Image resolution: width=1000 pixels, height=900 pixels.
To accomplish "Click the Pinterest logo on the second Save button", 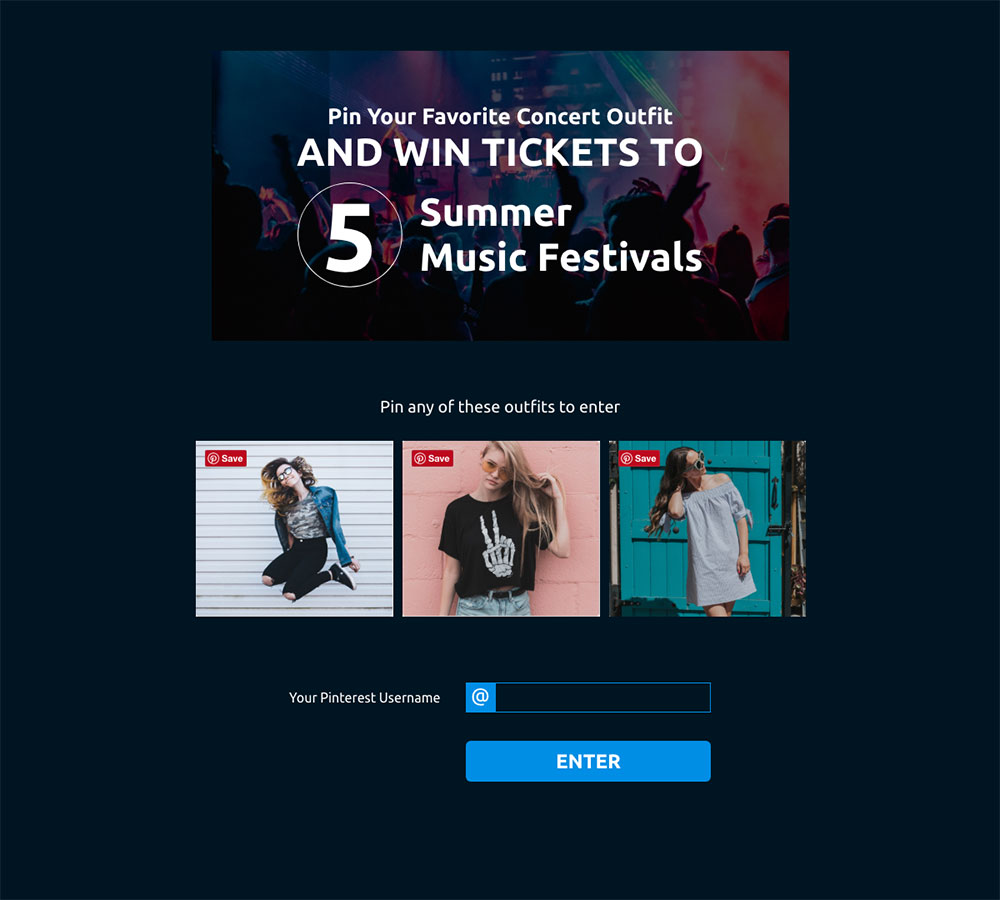I will tap(420, 458).
